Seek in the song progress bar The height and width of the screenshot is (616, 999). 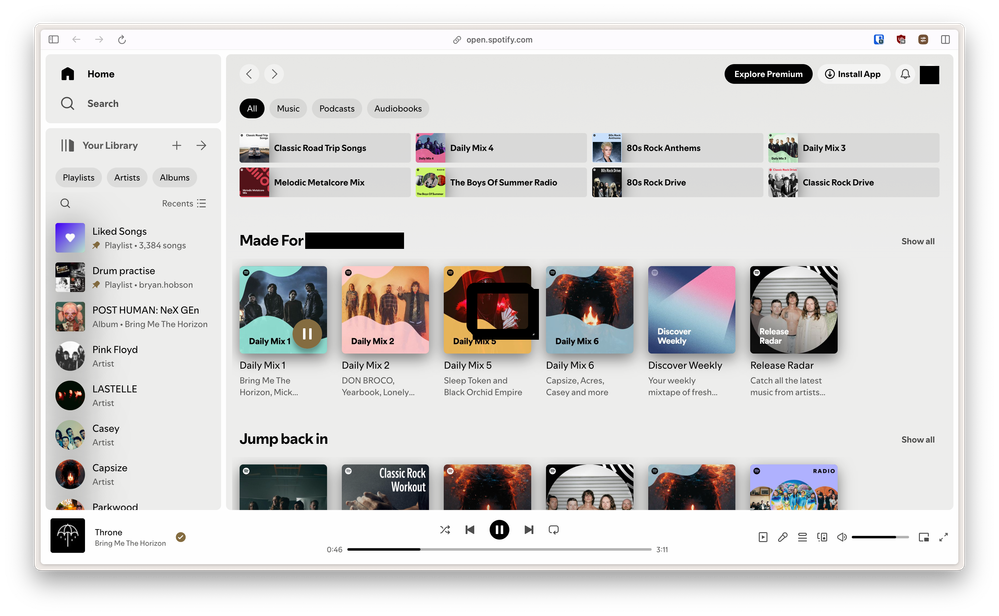(499, 549)
